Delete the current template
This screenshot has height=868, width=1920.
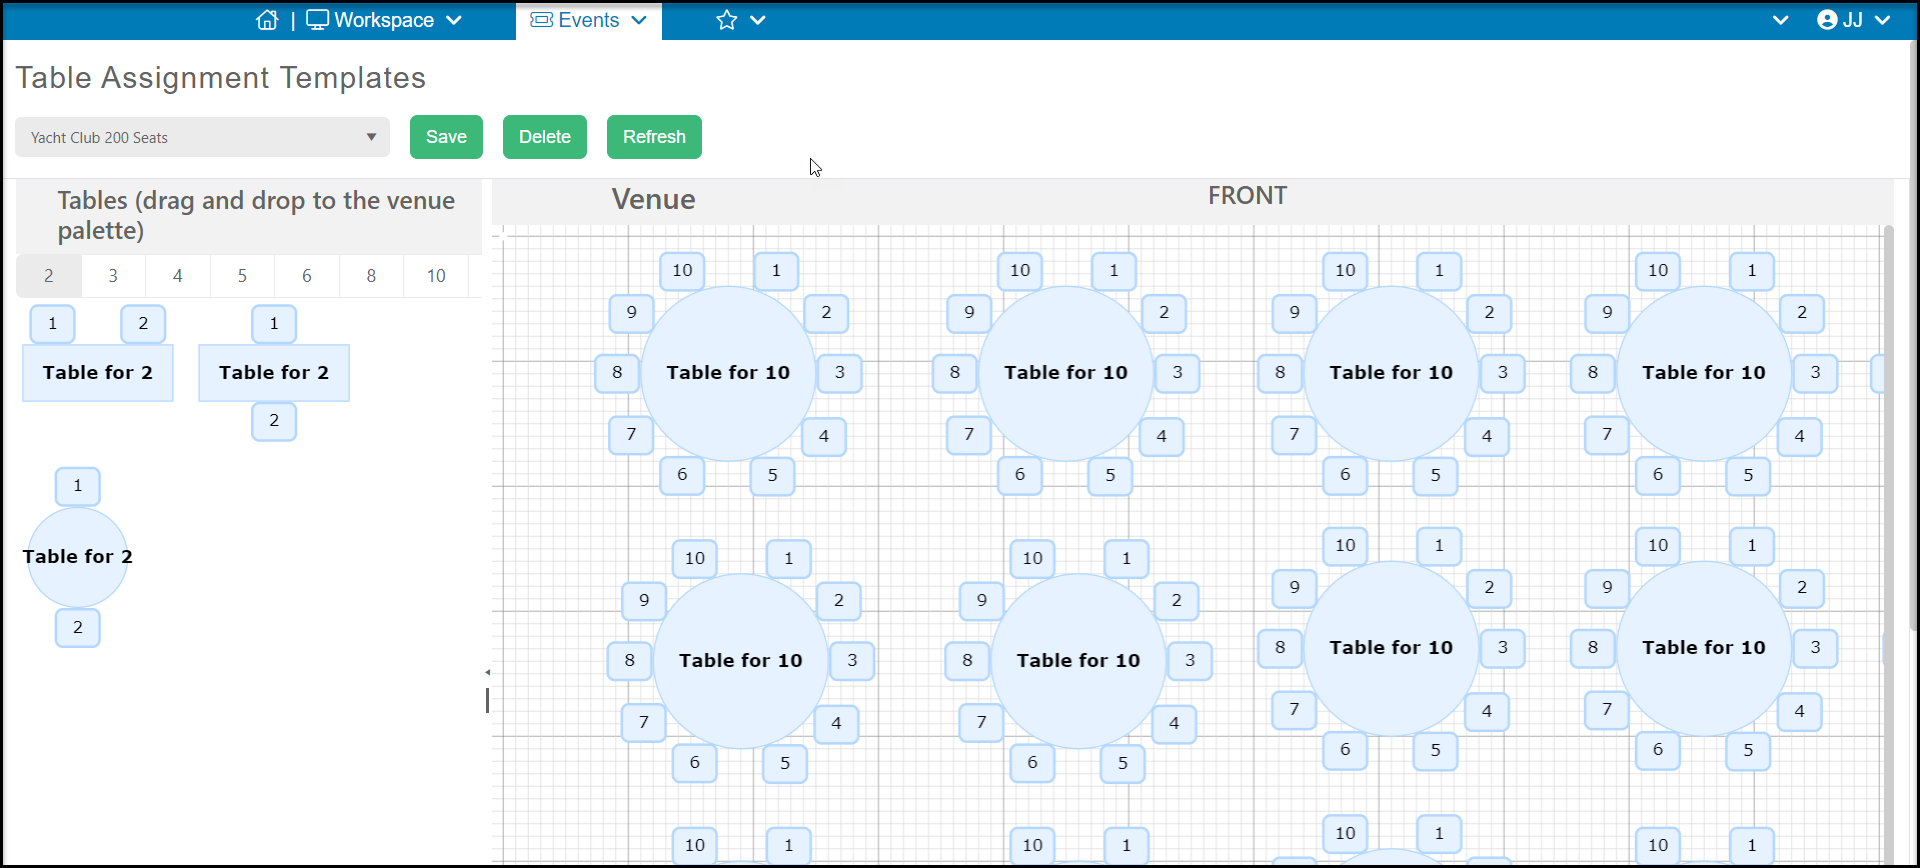545,137
